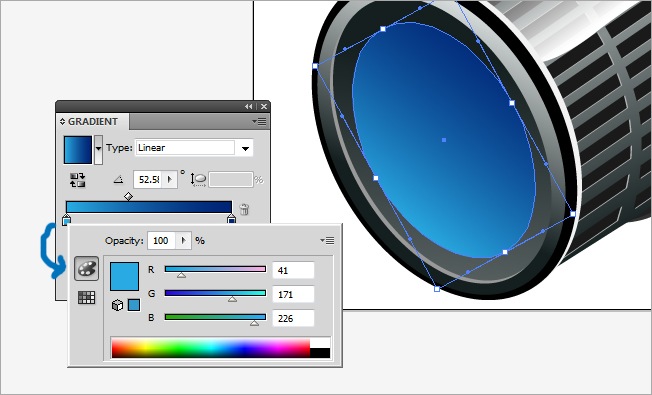The image size is (652, 395).
Task: Pick white from the spectrum bar end
Action: 320,343
